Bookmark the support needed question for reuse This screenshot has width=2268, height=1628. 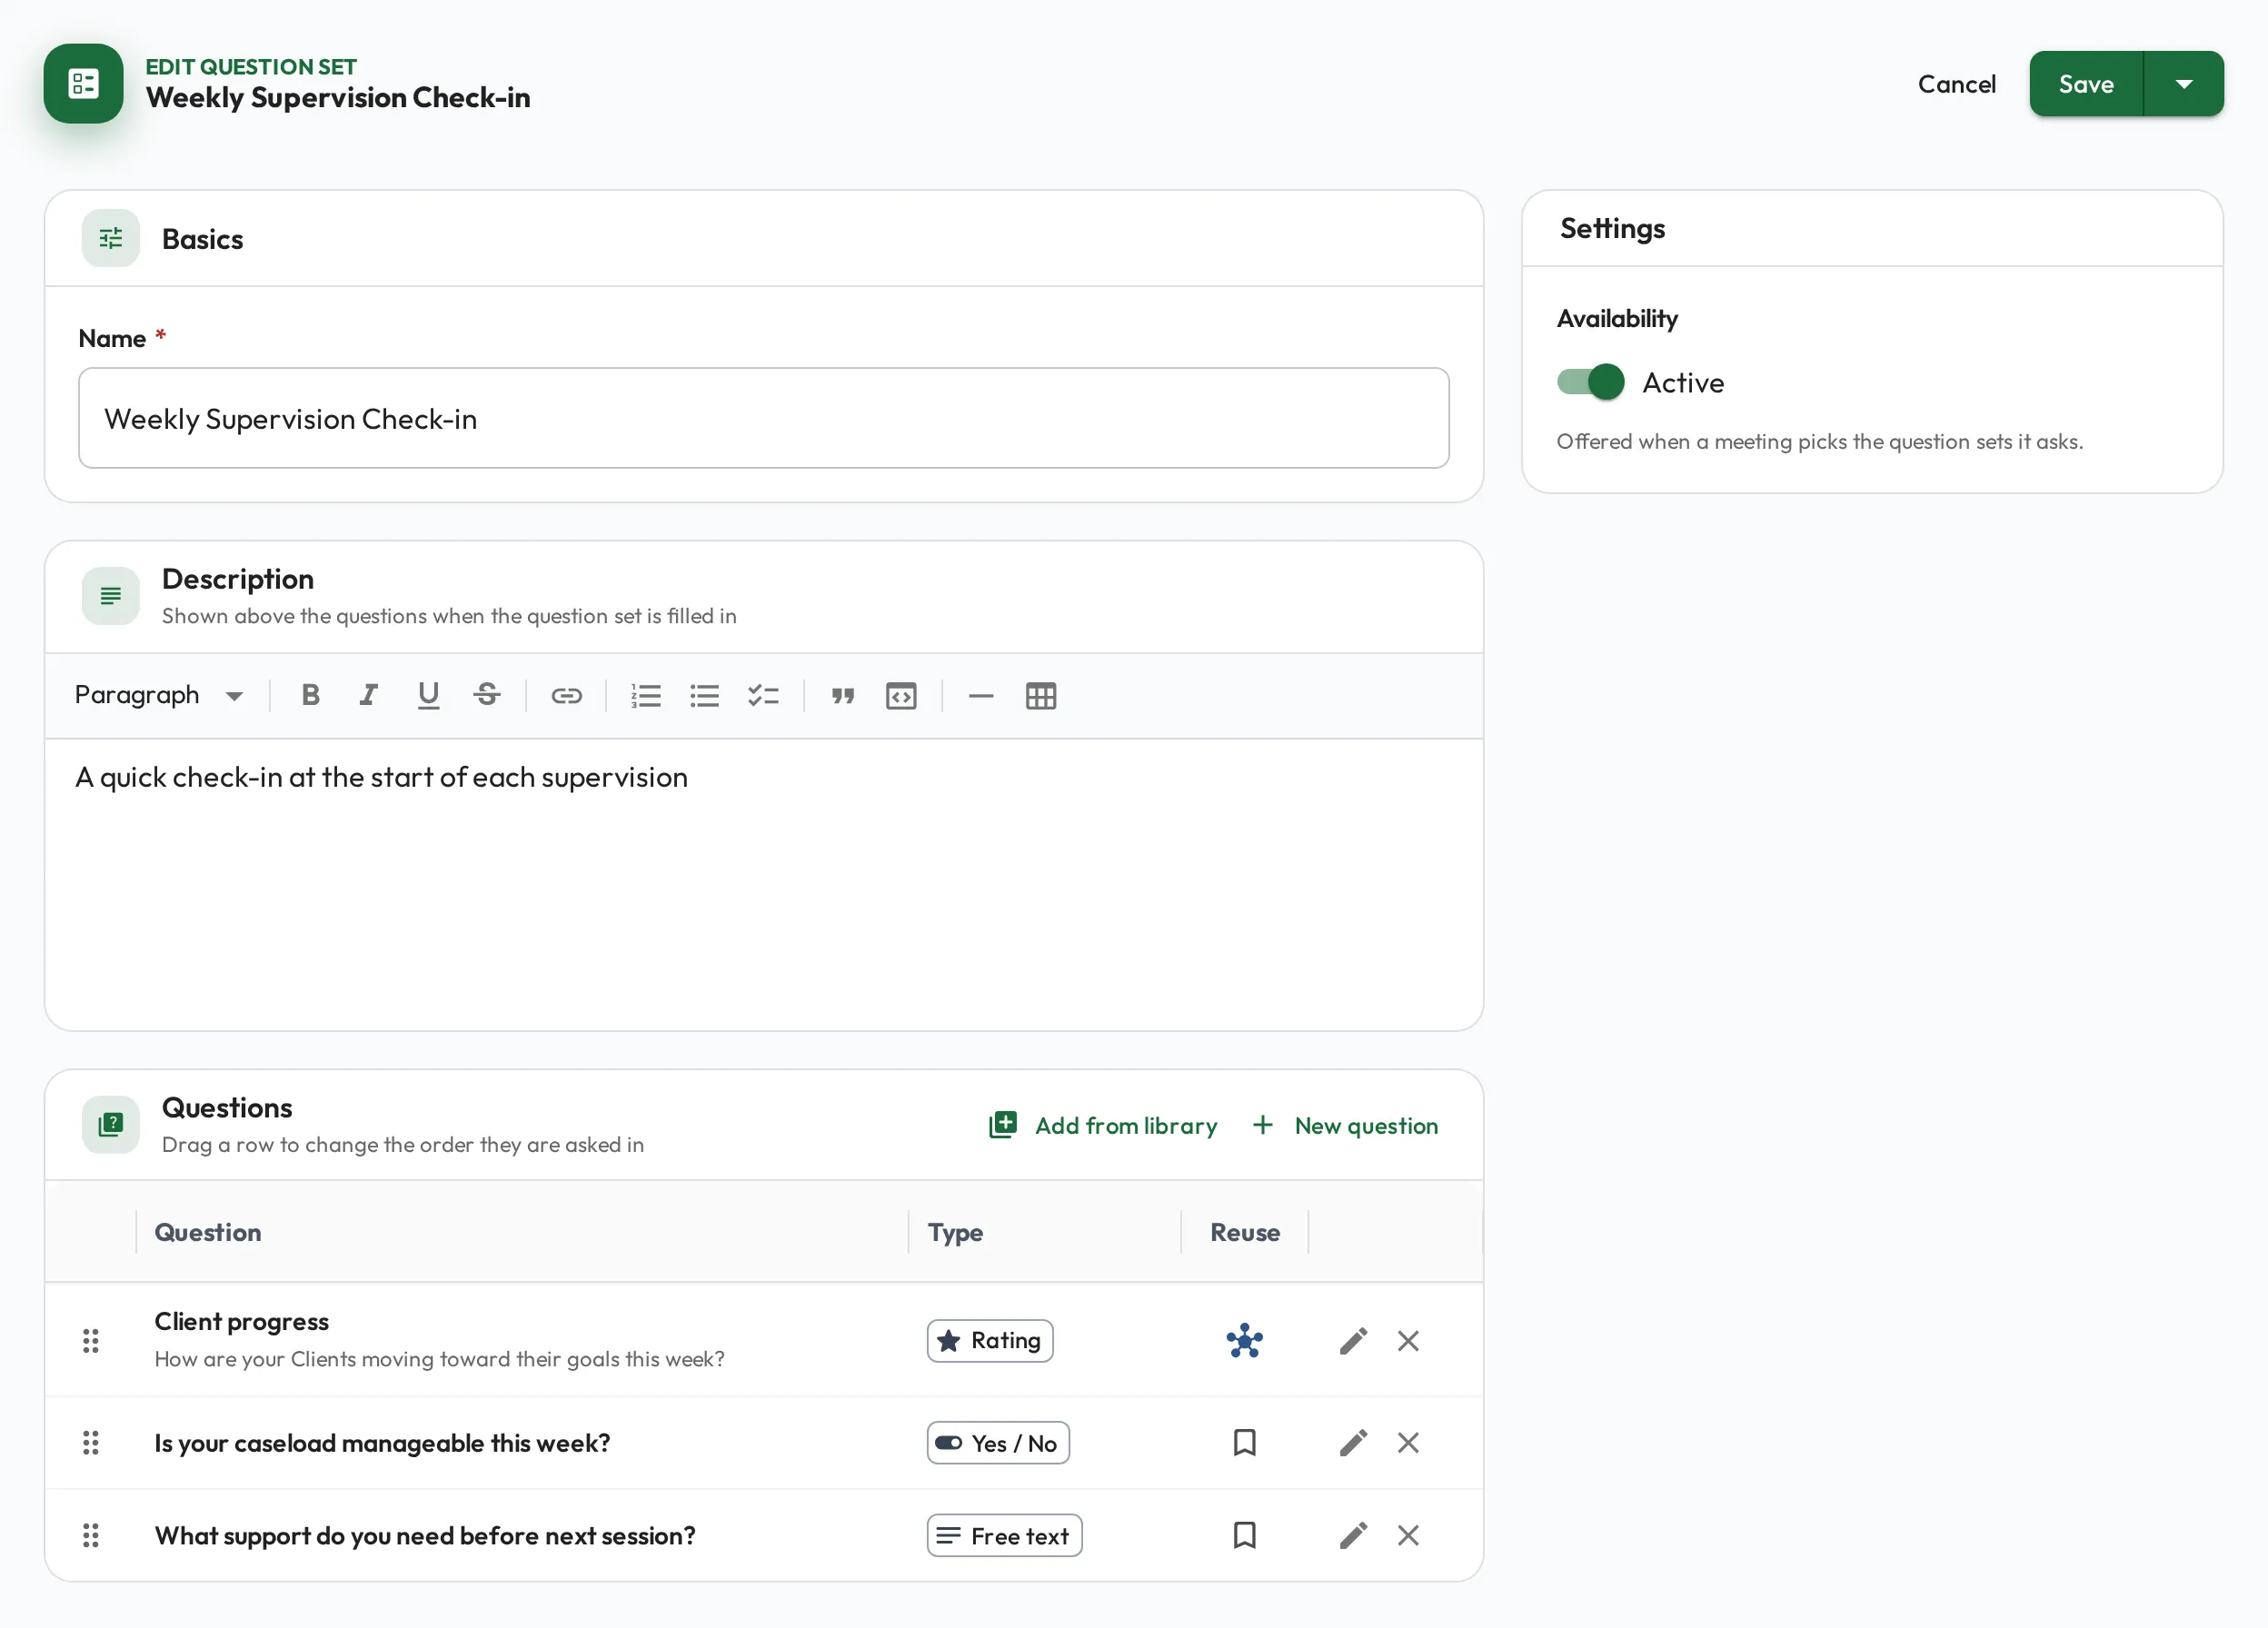1244,1535
